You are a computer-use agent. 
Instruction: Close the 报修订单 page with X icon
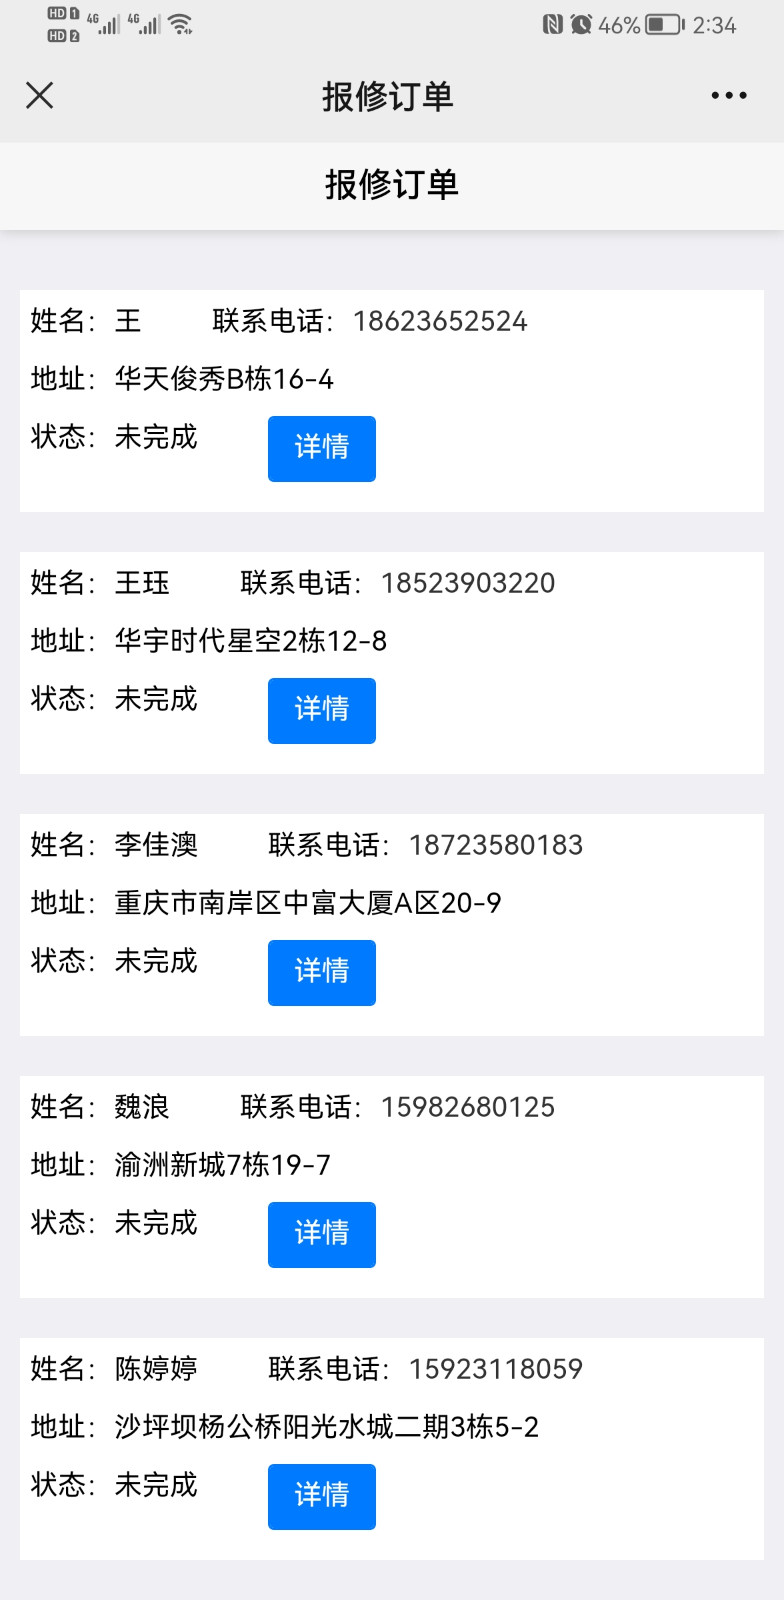click(40, 96)
